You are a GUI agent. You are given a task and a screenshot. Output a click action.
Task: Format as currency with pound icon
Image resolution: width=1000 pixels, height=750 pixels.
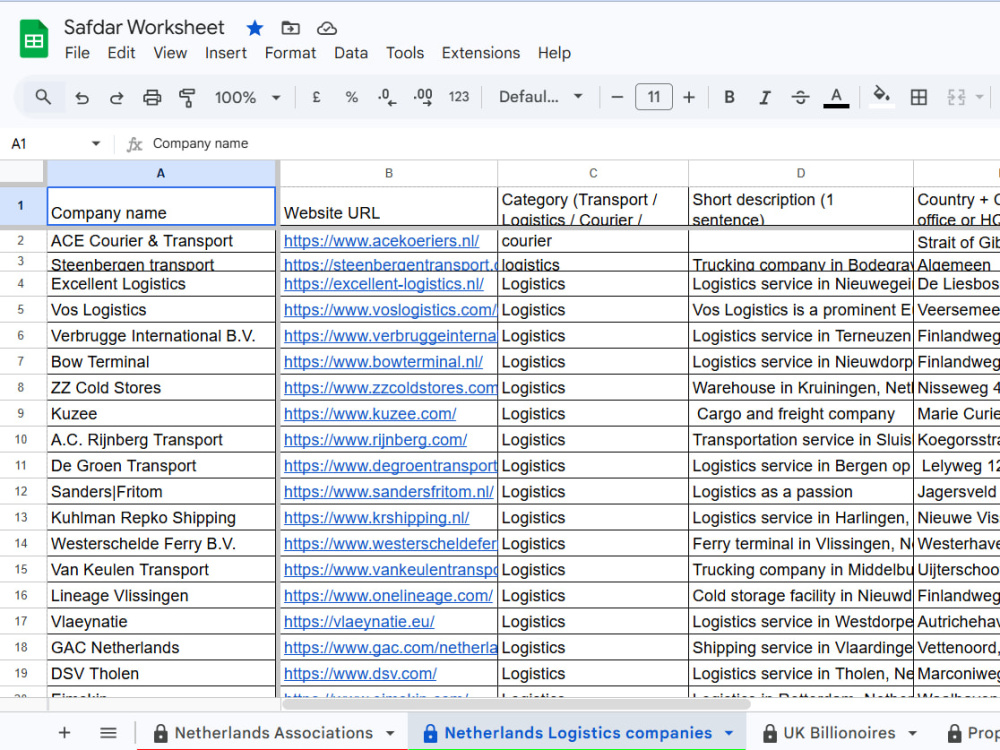(x=316, y=97)
